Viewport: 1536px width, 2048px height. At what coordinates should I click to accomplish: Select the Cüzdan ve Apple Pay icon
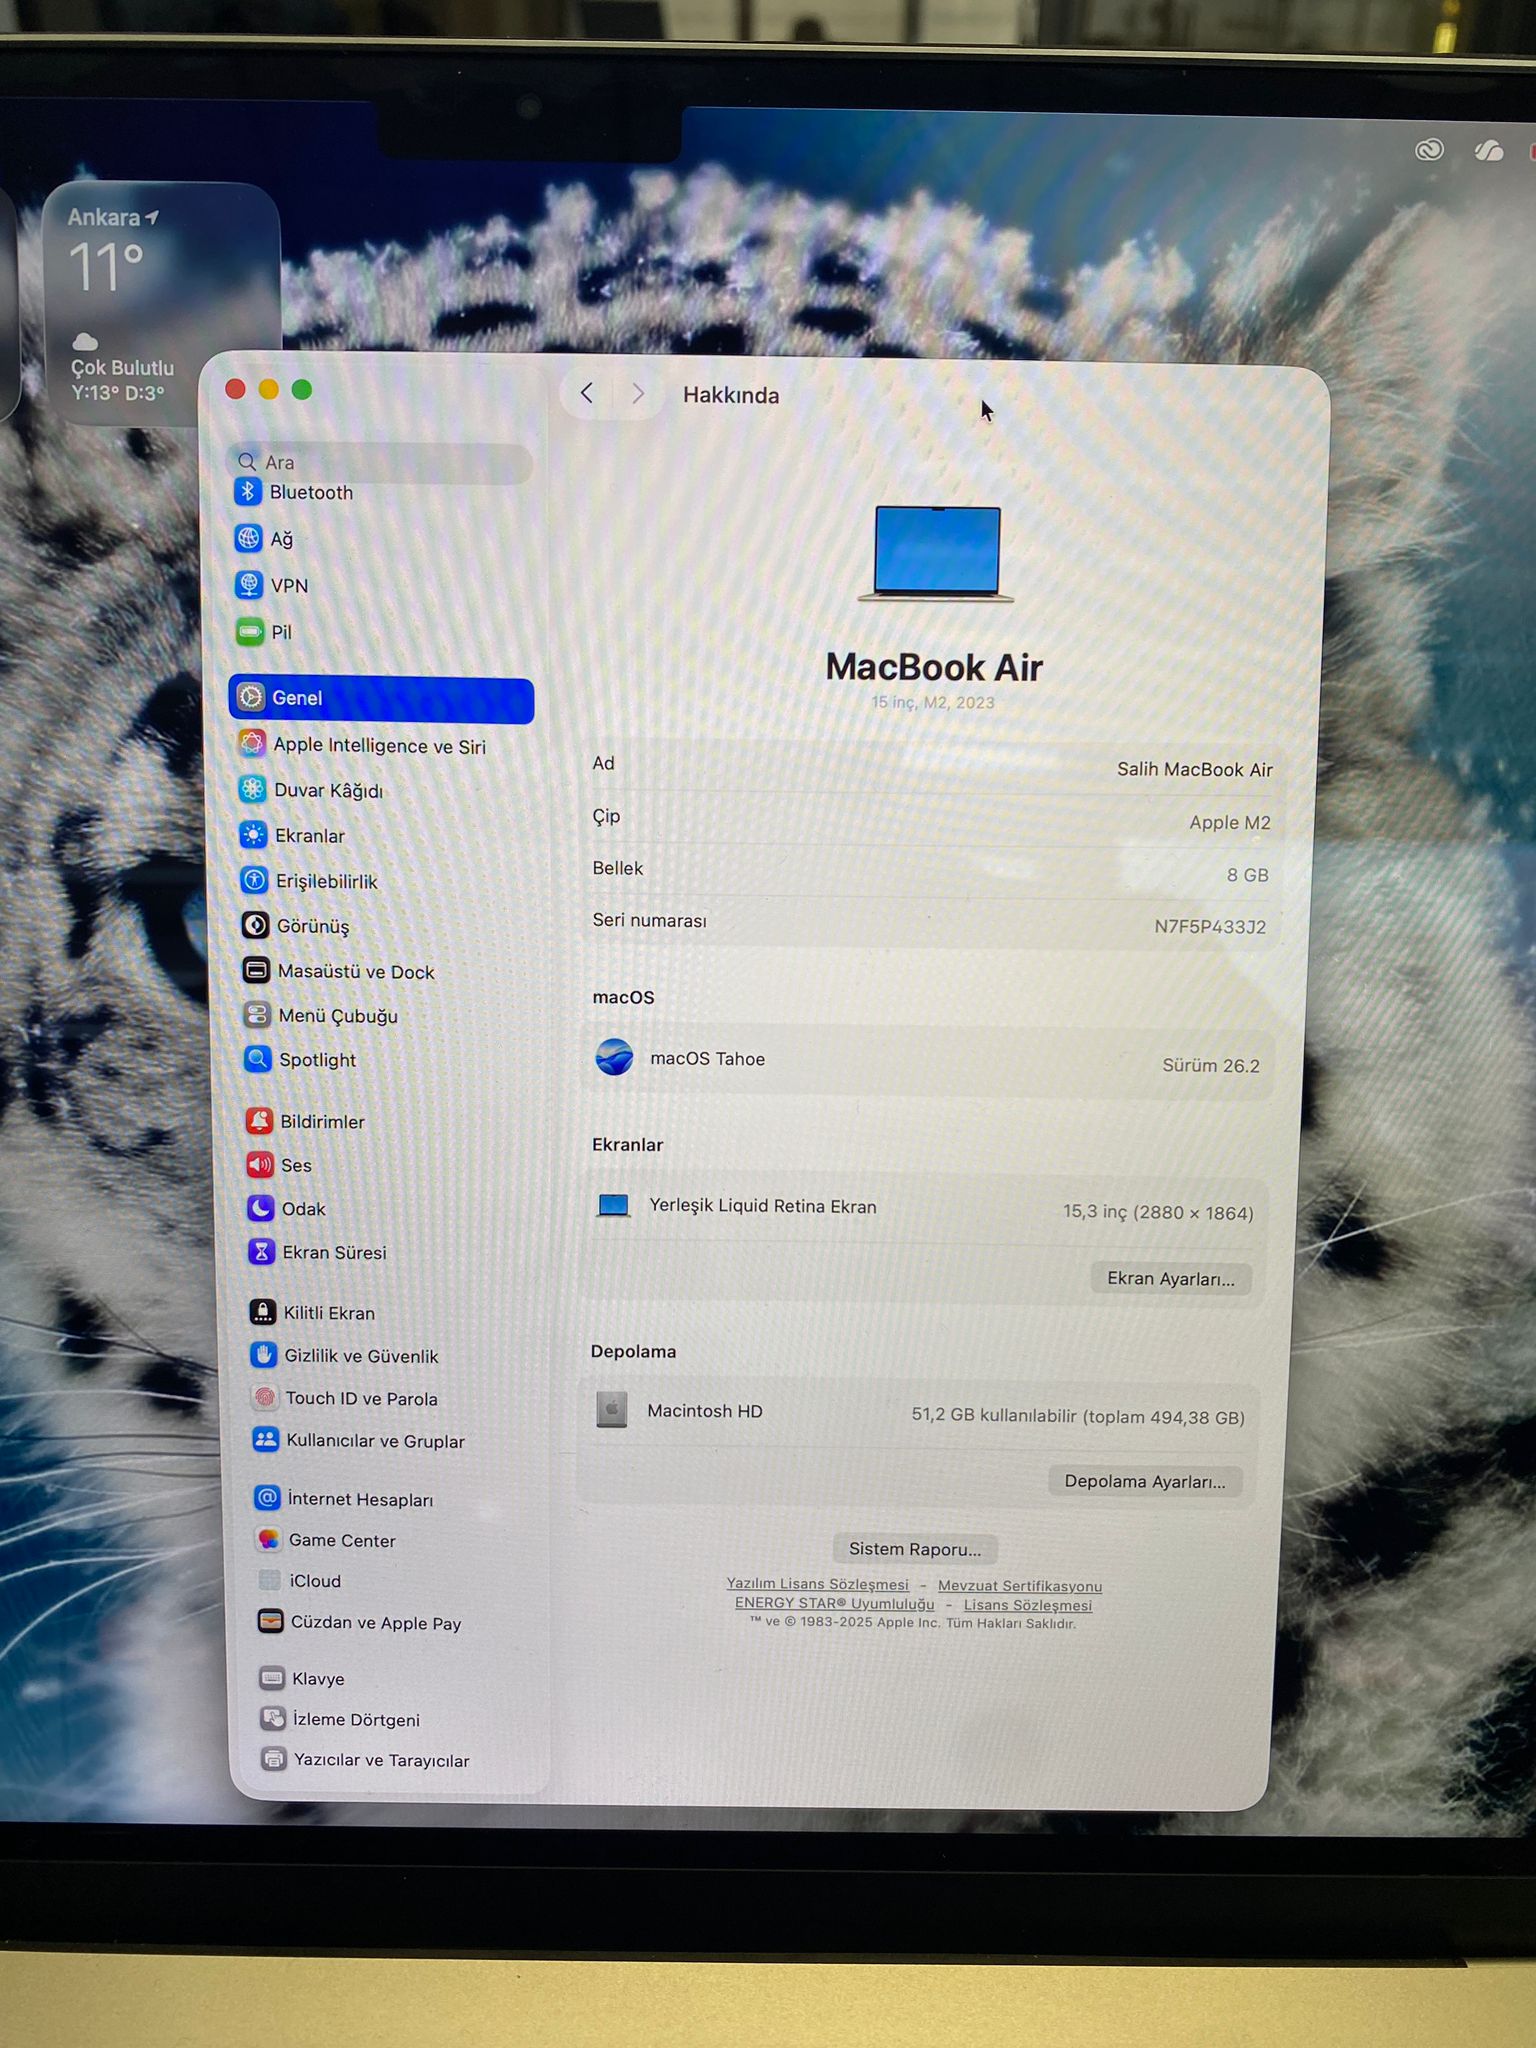point(270,1621)
